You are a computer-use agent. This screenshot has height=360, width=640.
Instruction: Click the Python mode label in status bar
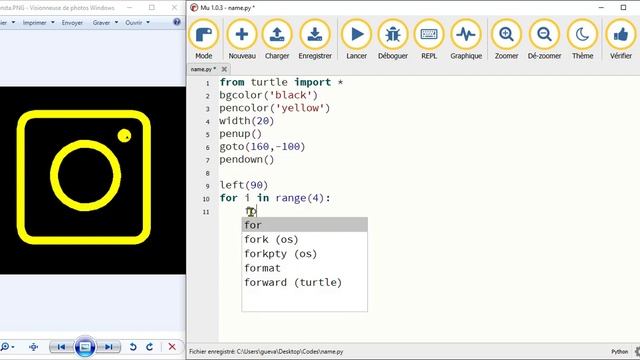619,351
